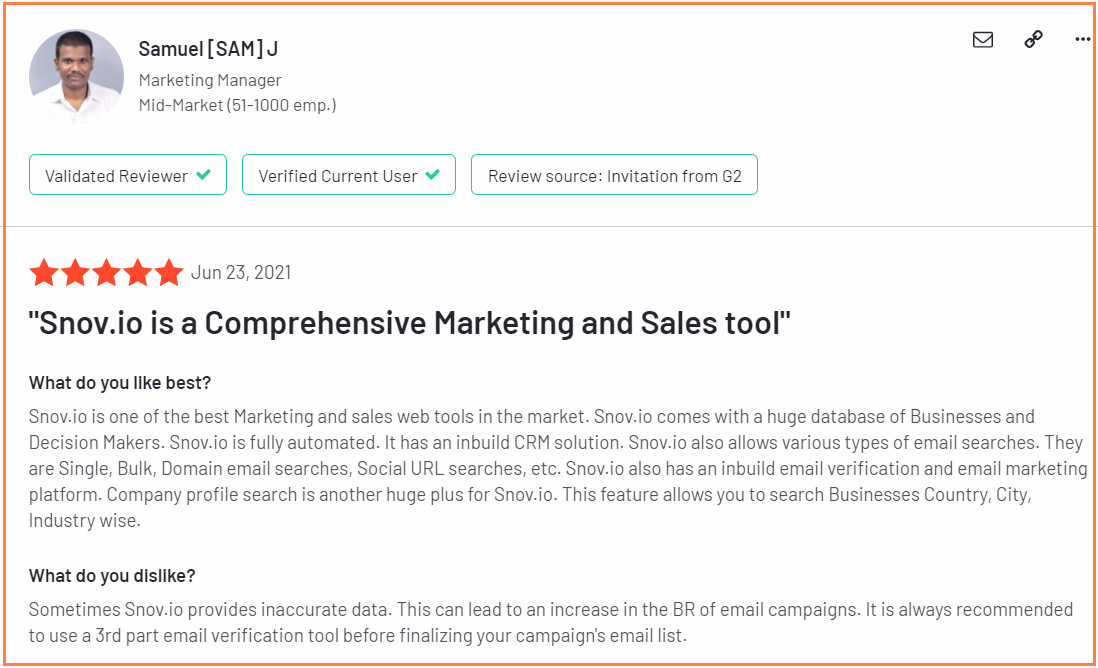Image resolution: width=1098 pixels, height=668 pixels.
Task: Click Review source: Invitation from G2
Action: [x=614, y=175]
